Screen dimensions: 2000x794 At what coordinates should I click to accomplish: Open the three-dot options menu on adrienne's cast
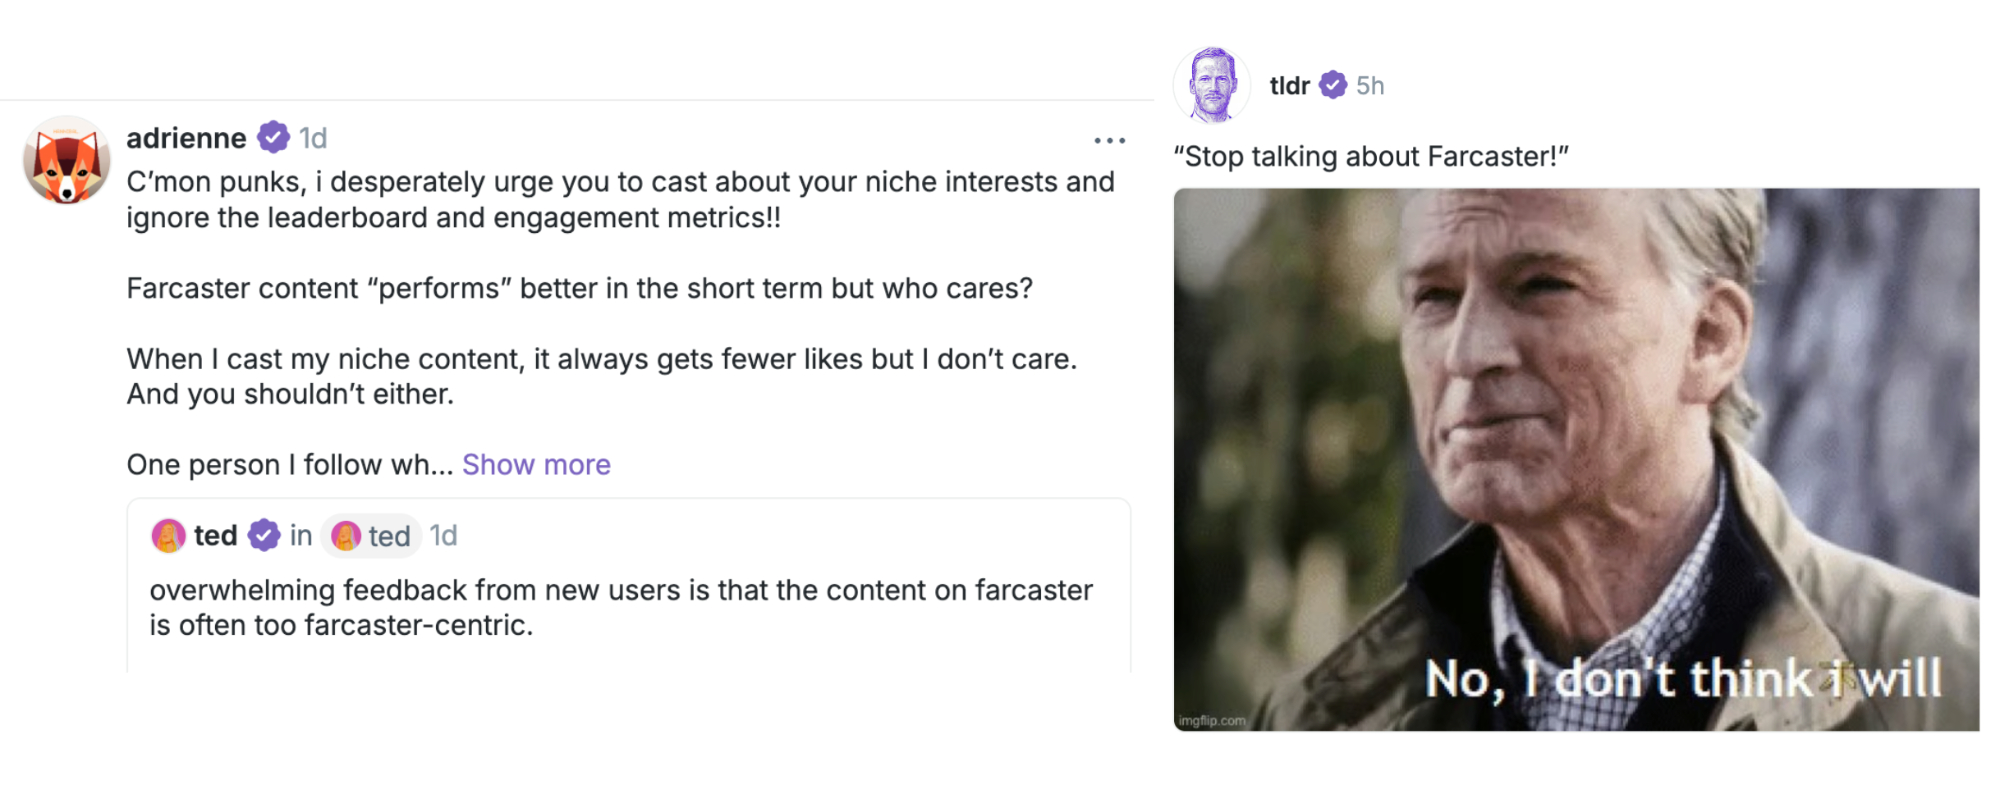(1109, 140)
